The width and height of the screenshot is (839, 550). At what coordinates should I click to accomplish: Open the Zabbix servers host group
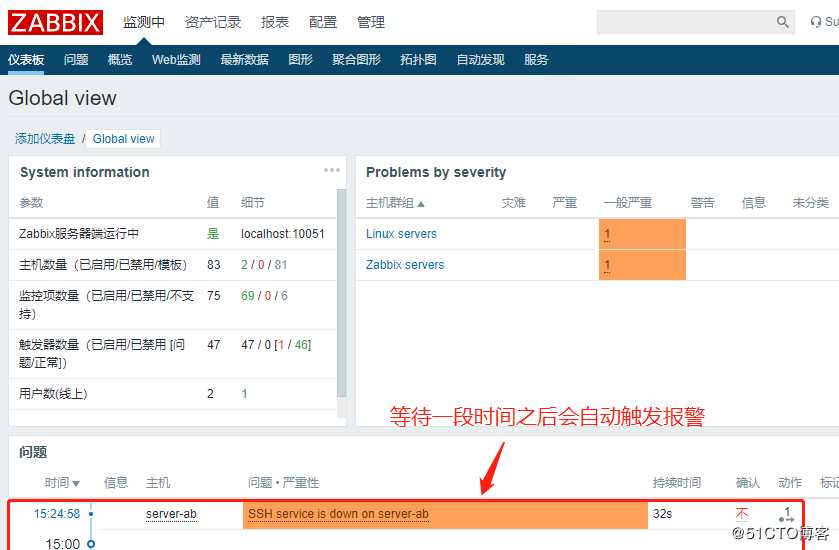[x=405, y=265]
